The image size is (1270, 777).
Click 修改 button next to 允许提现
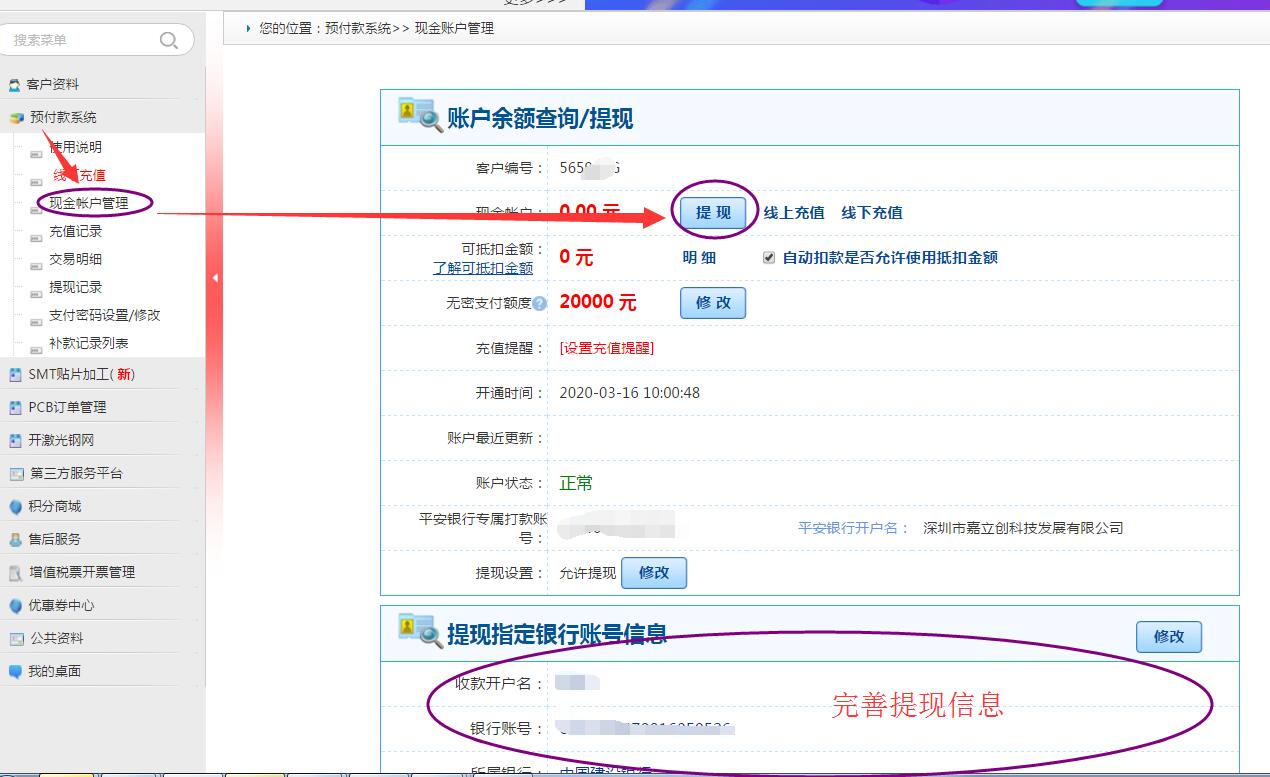click(x=654, y=573)
